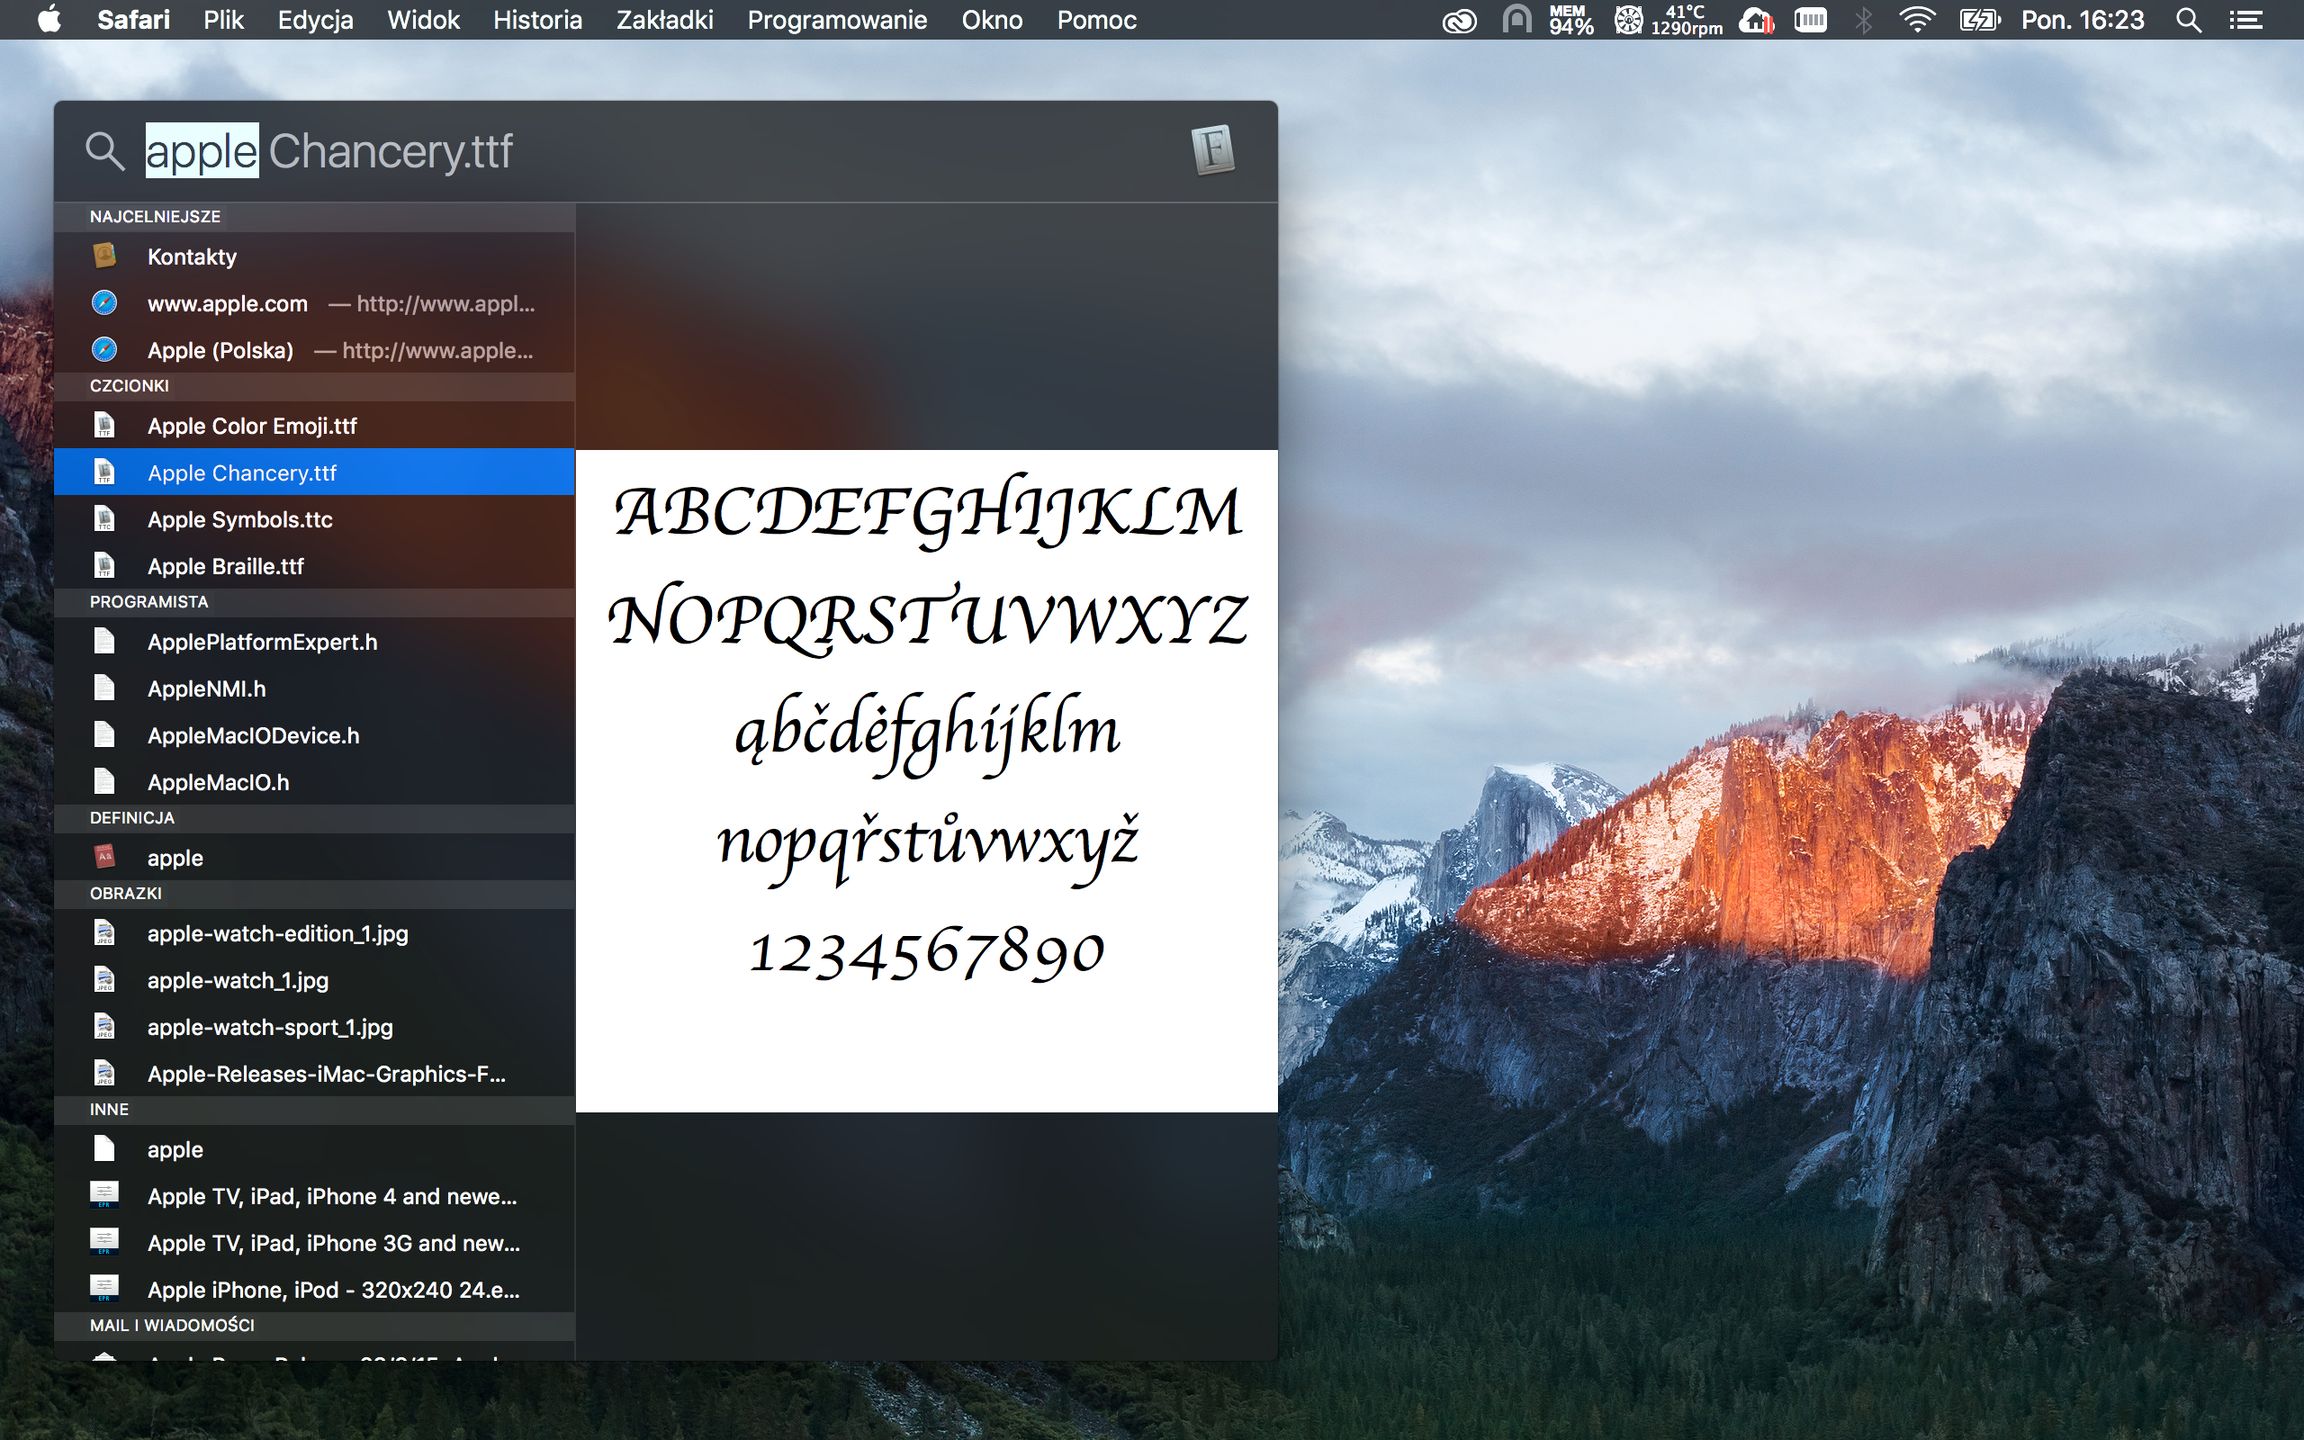Open the ApplePlatformExpert.h file result

tap(262, 642)
